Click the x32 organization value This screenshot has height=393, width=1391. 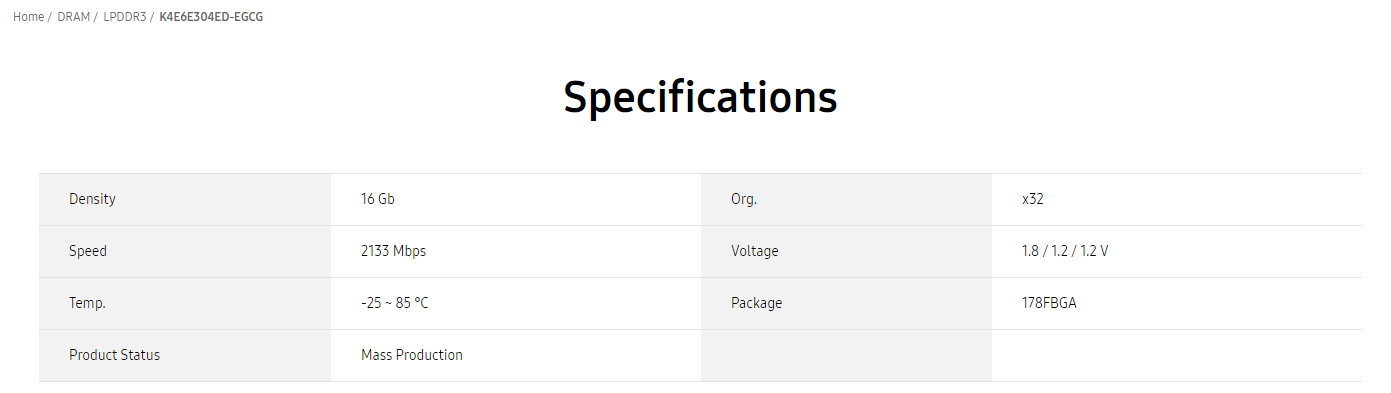pyautogui.click(x=1033, y=199)
